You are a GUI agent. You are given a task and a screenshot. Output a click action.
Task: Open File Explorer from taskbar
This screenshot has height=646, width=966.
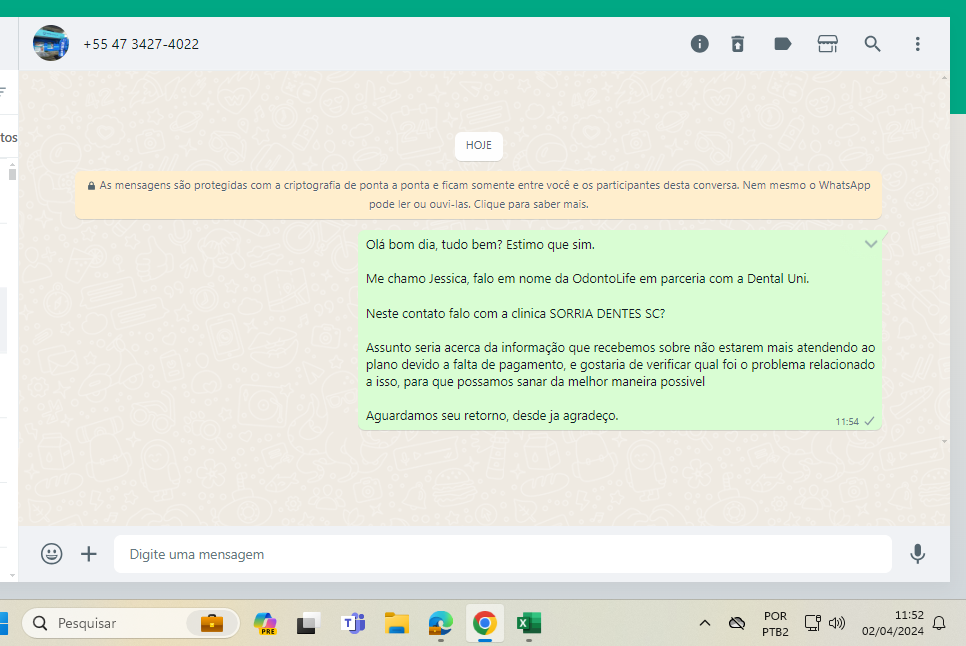pyautogui.click(x=397, y=623)
